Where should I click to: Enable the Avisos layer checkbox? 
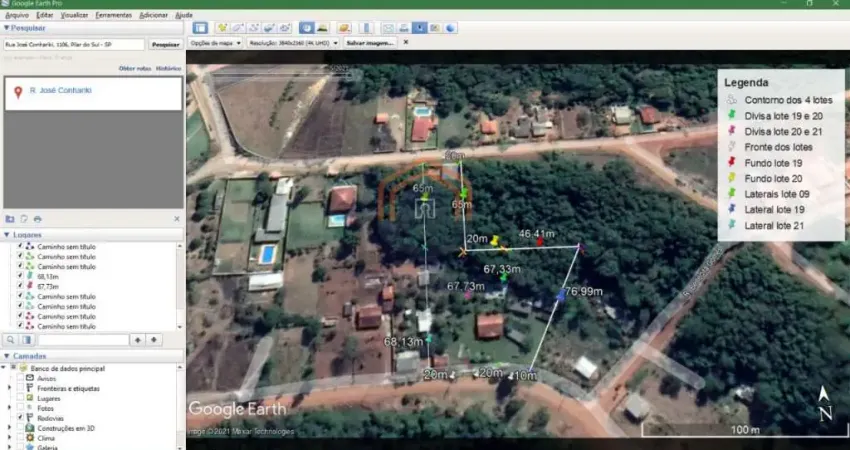(20, 378)
